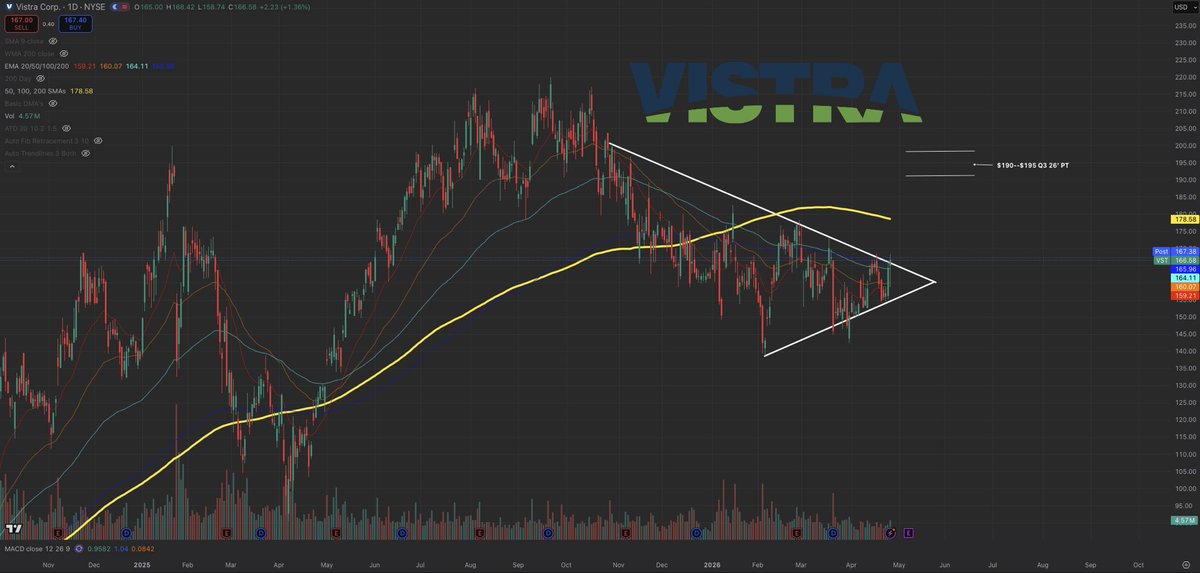
Task: Click the lightning event marker before May 2026
Action: (890, 532)
